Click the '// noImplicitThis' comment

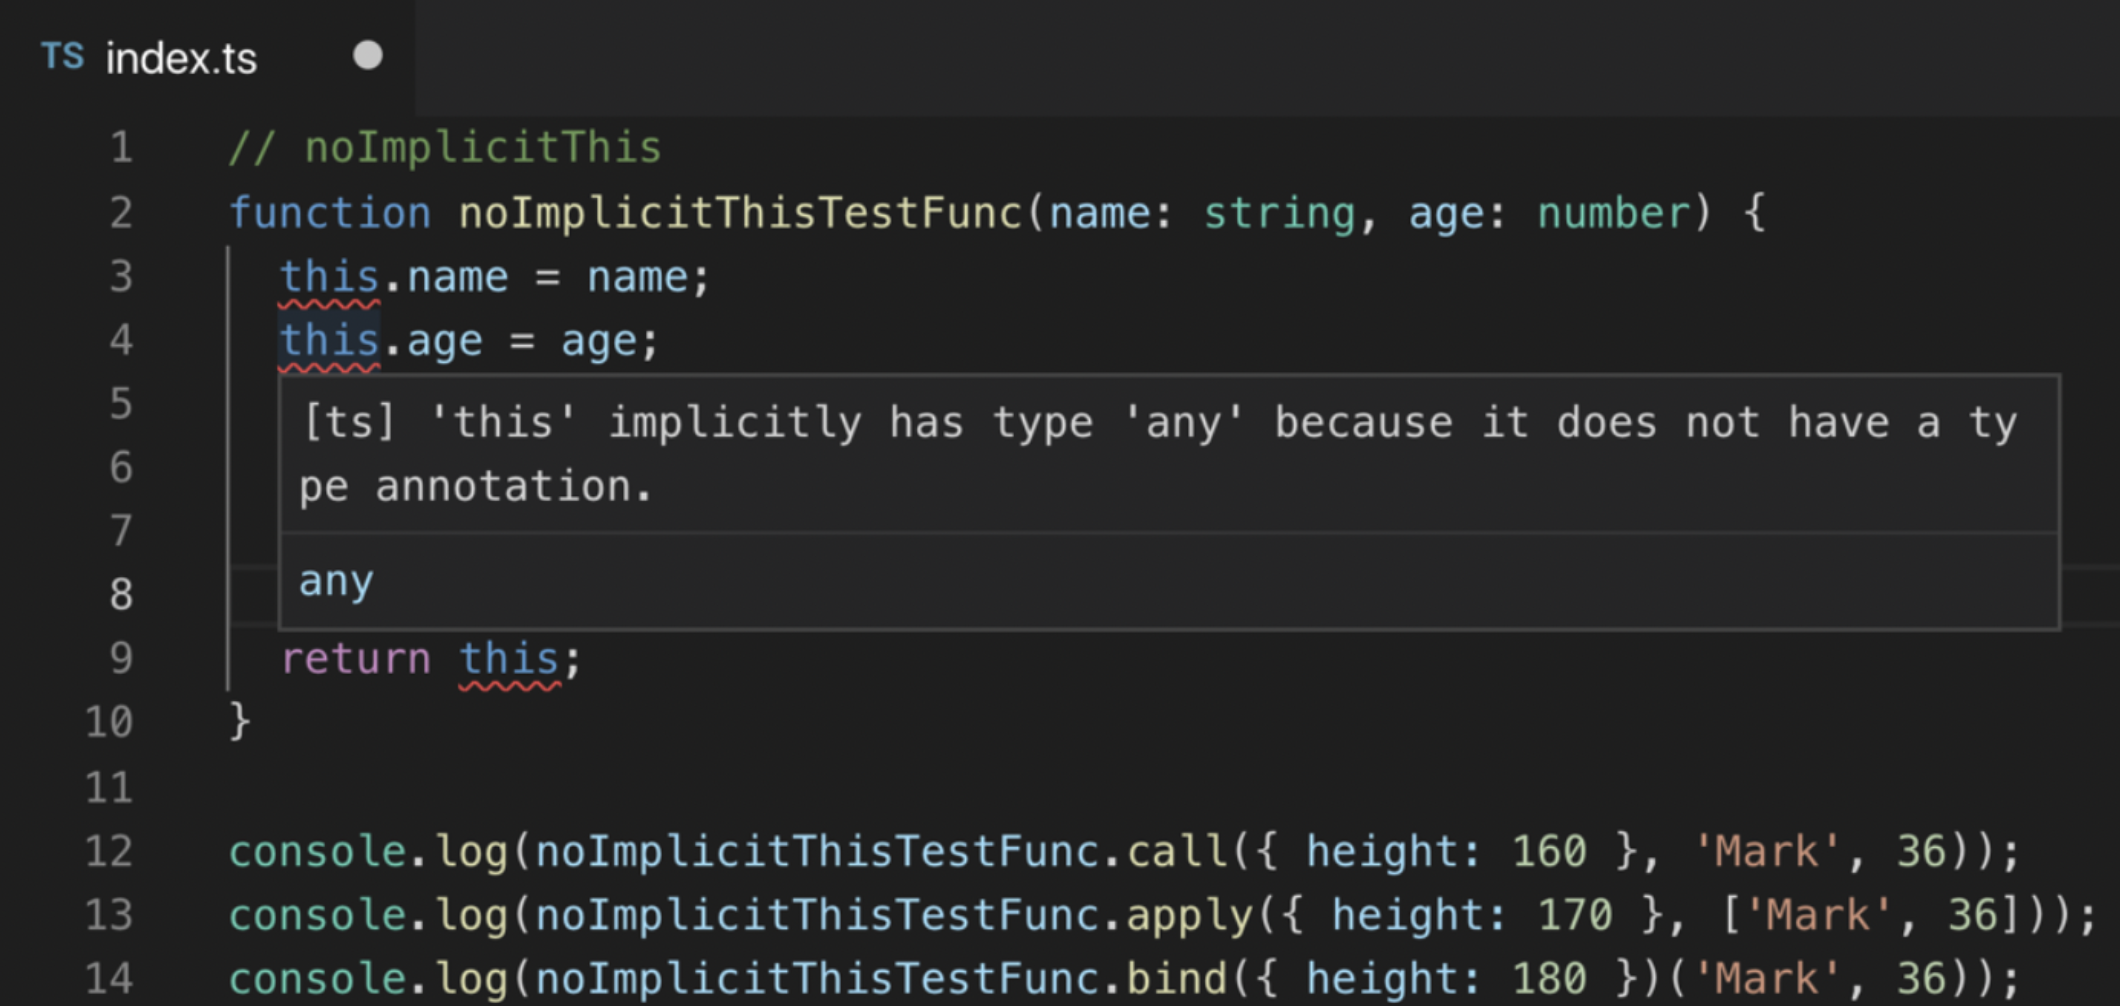[445, 148]
